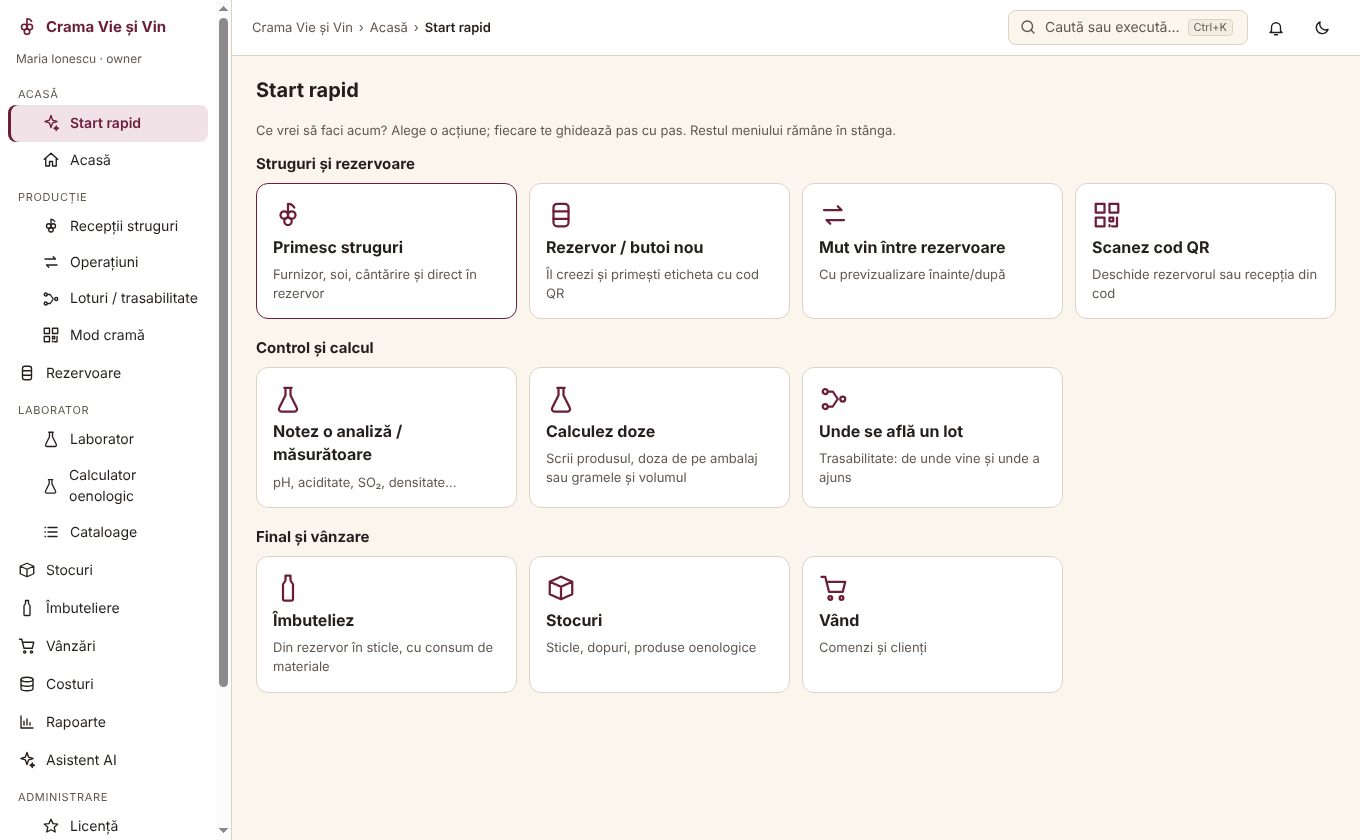Click the grape logo beside Crama Vie și Vin
Image resolution: width=1360 pixels, height=840 pixels.
[x=27, y=27]
